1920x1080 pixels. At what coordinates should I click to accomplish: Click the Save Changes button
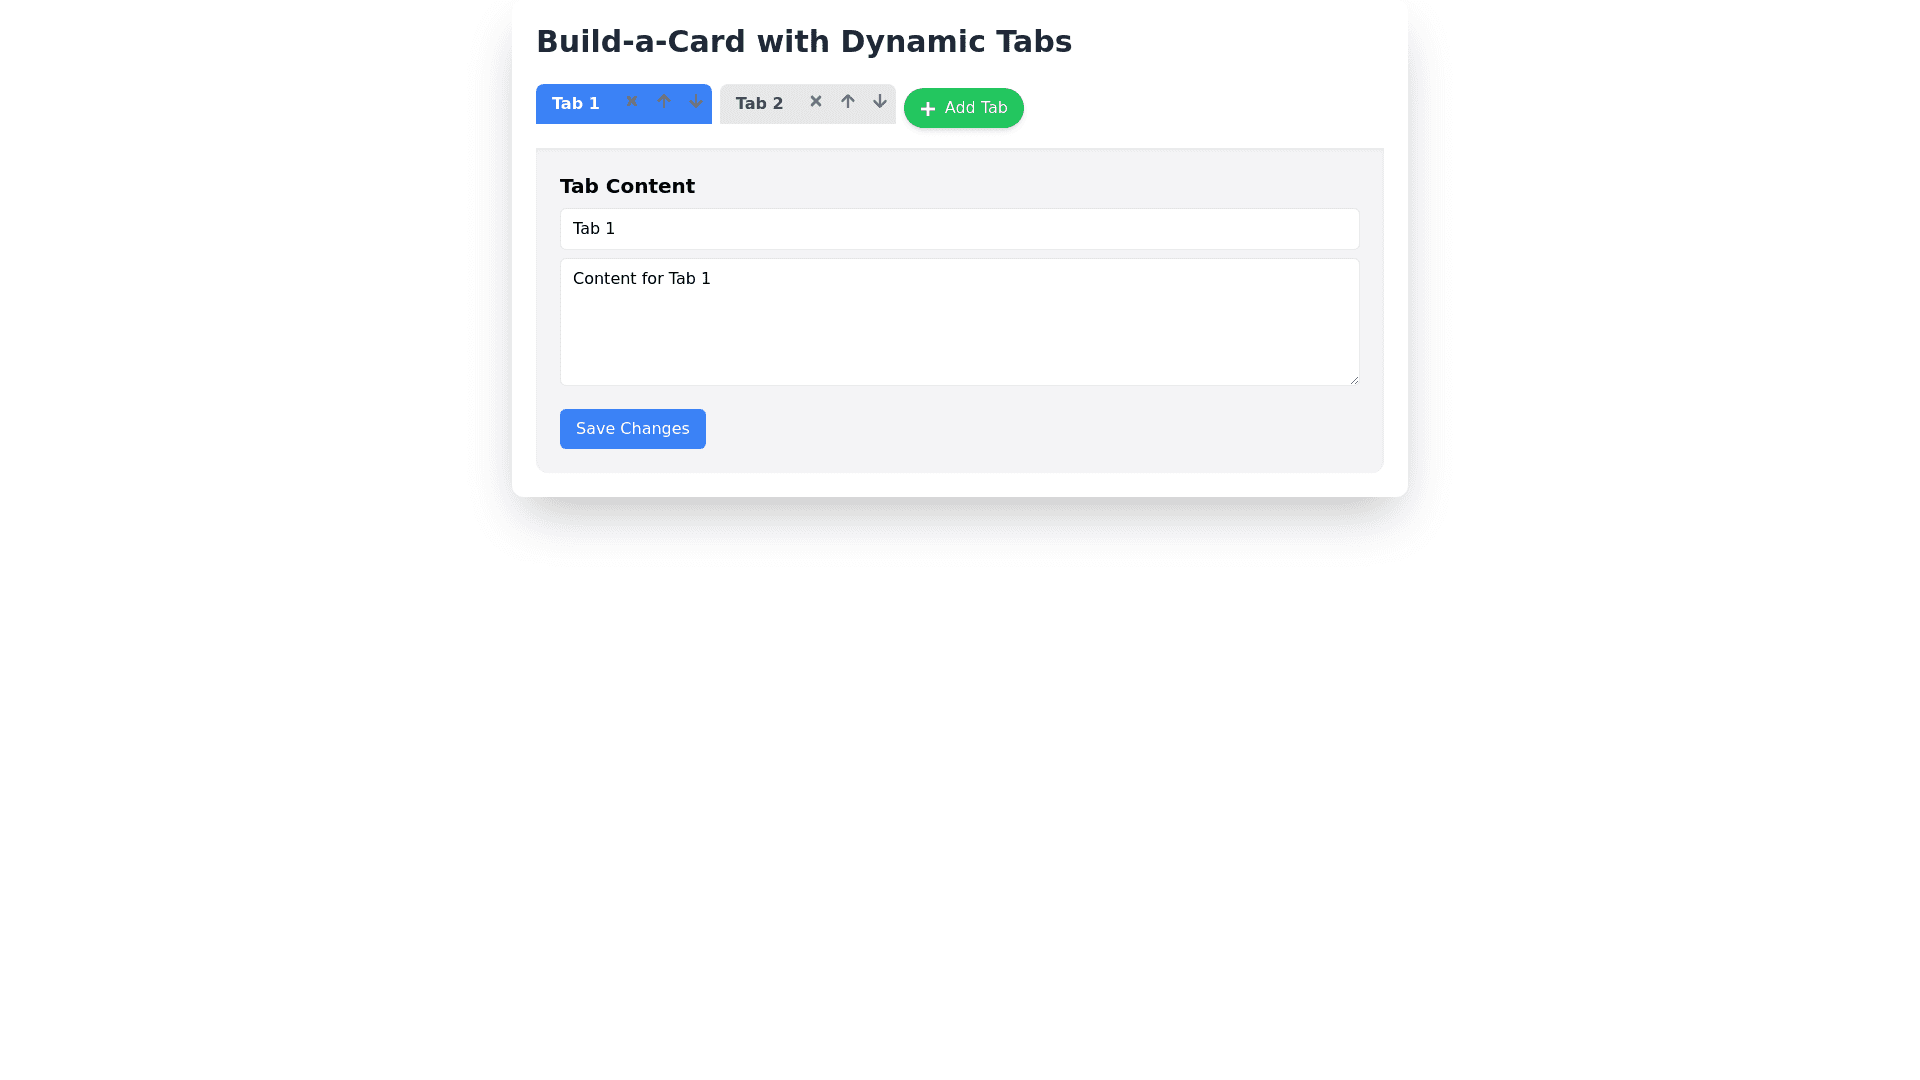632,429
